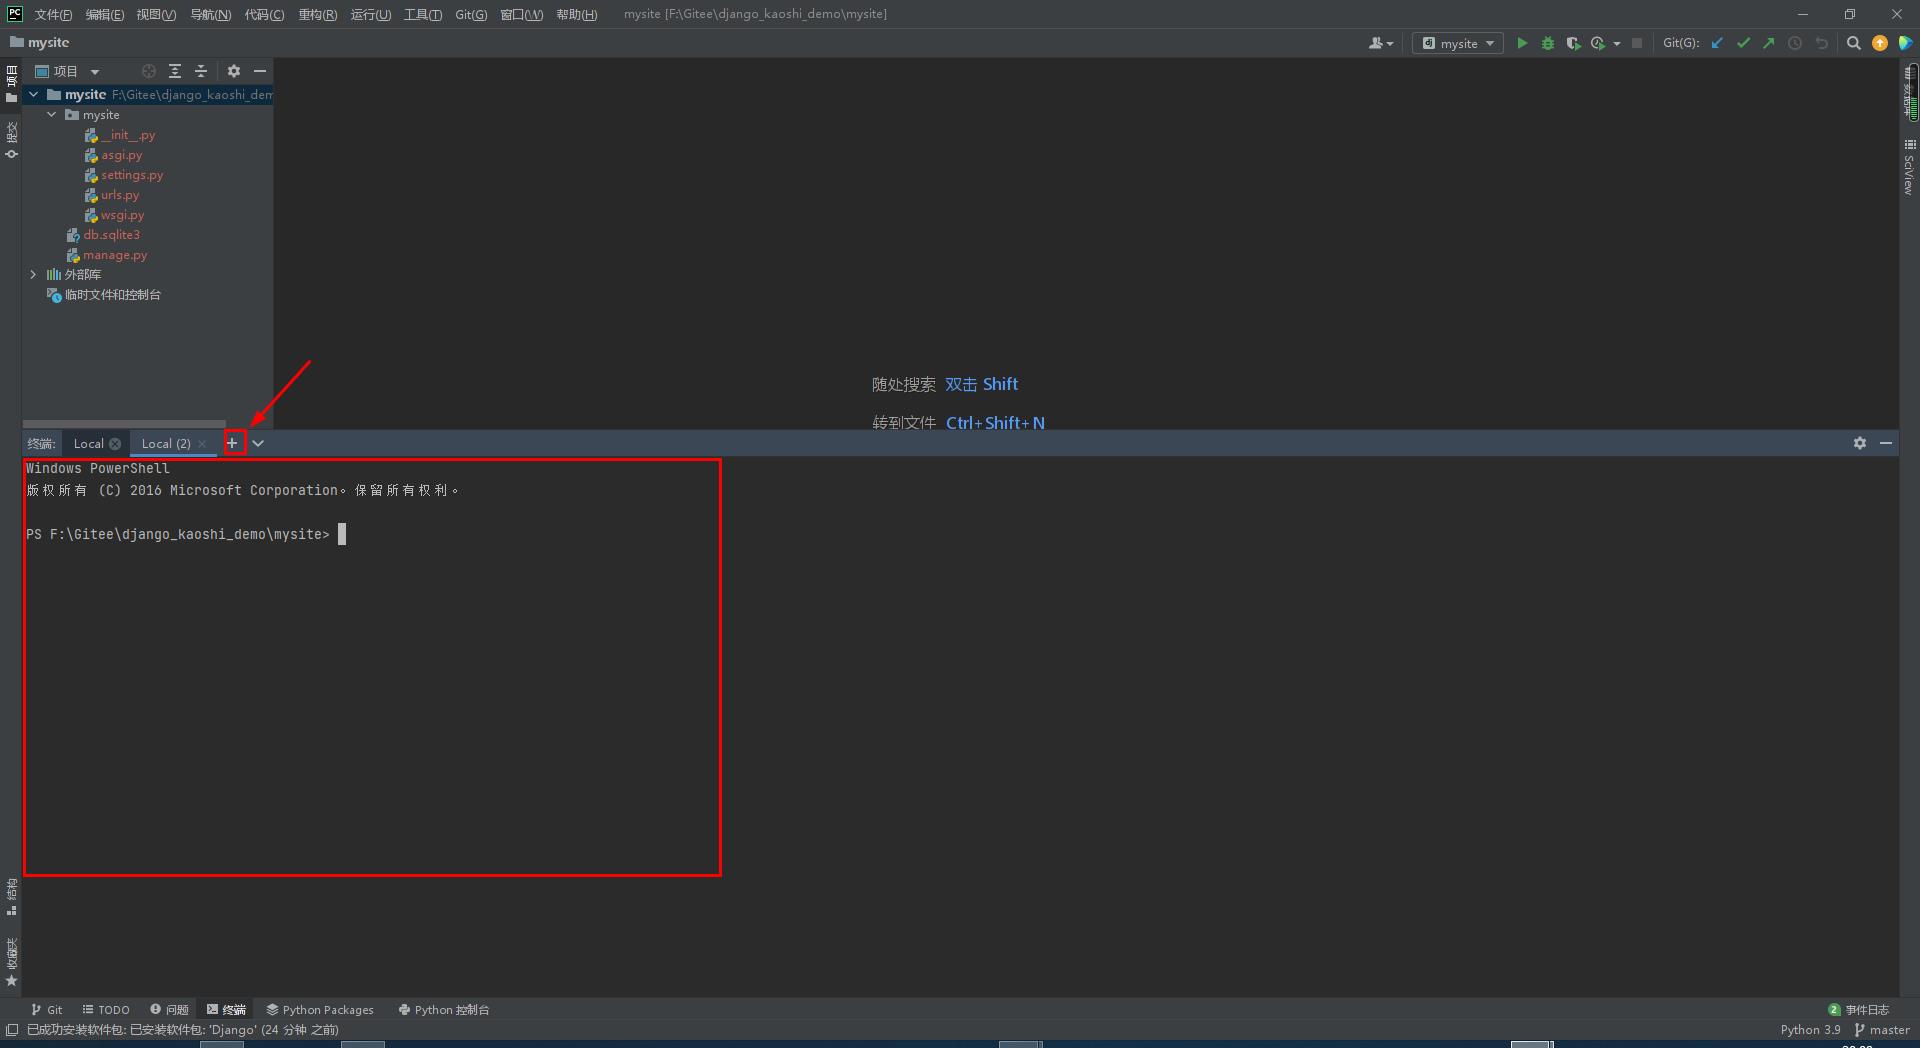Hide the project tool window
The image size is (1920, 1048).
pos(260,71)
